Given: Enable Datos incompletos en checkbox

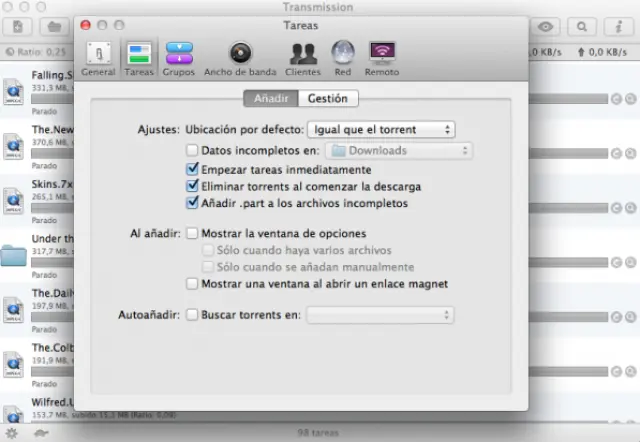Looking at the screenshot, I should click(x=193, y=151).
